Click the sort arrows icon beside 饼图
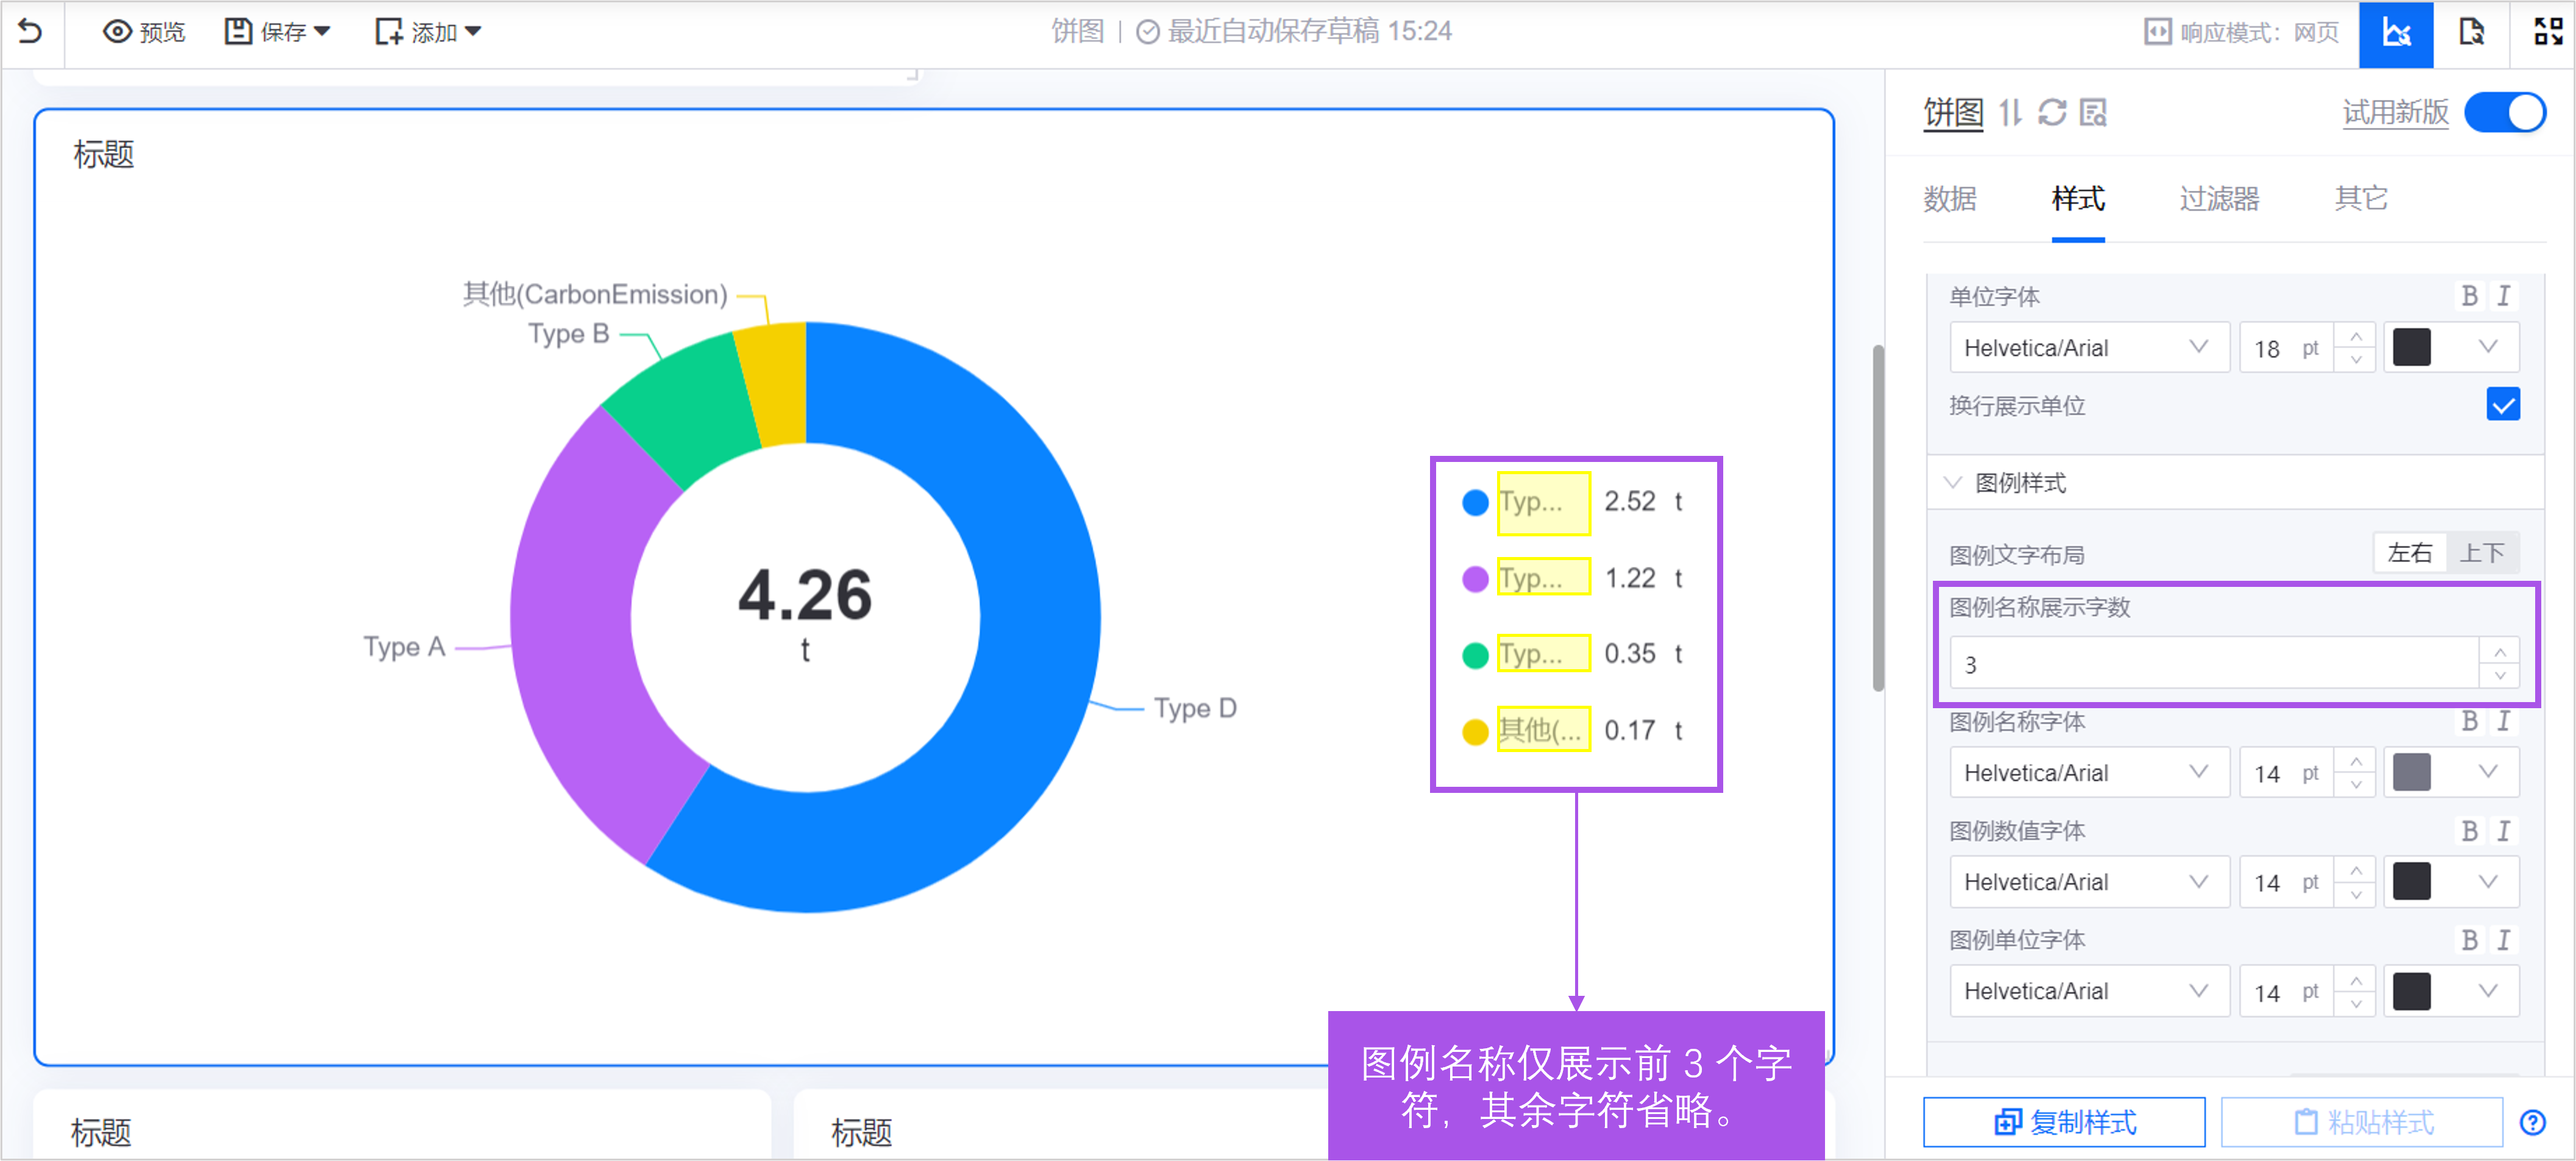The height and width of the screenshot is (1161, 2576). coord(2010,113)
